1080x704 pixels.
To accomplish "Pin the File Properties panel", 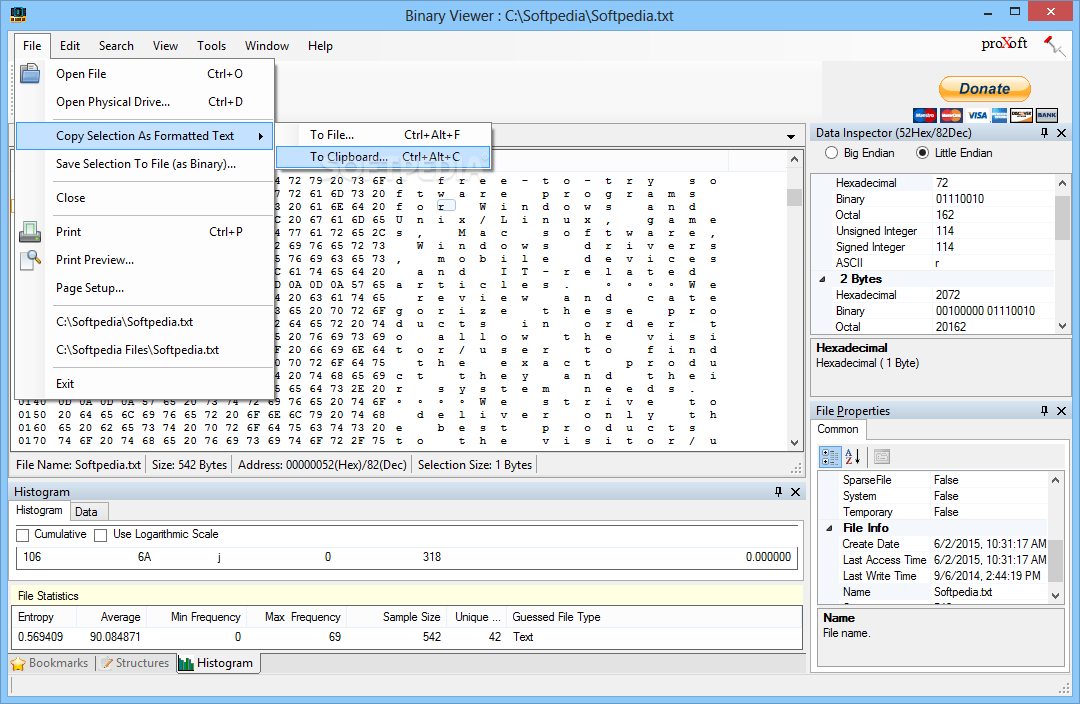I will 1044,411.
